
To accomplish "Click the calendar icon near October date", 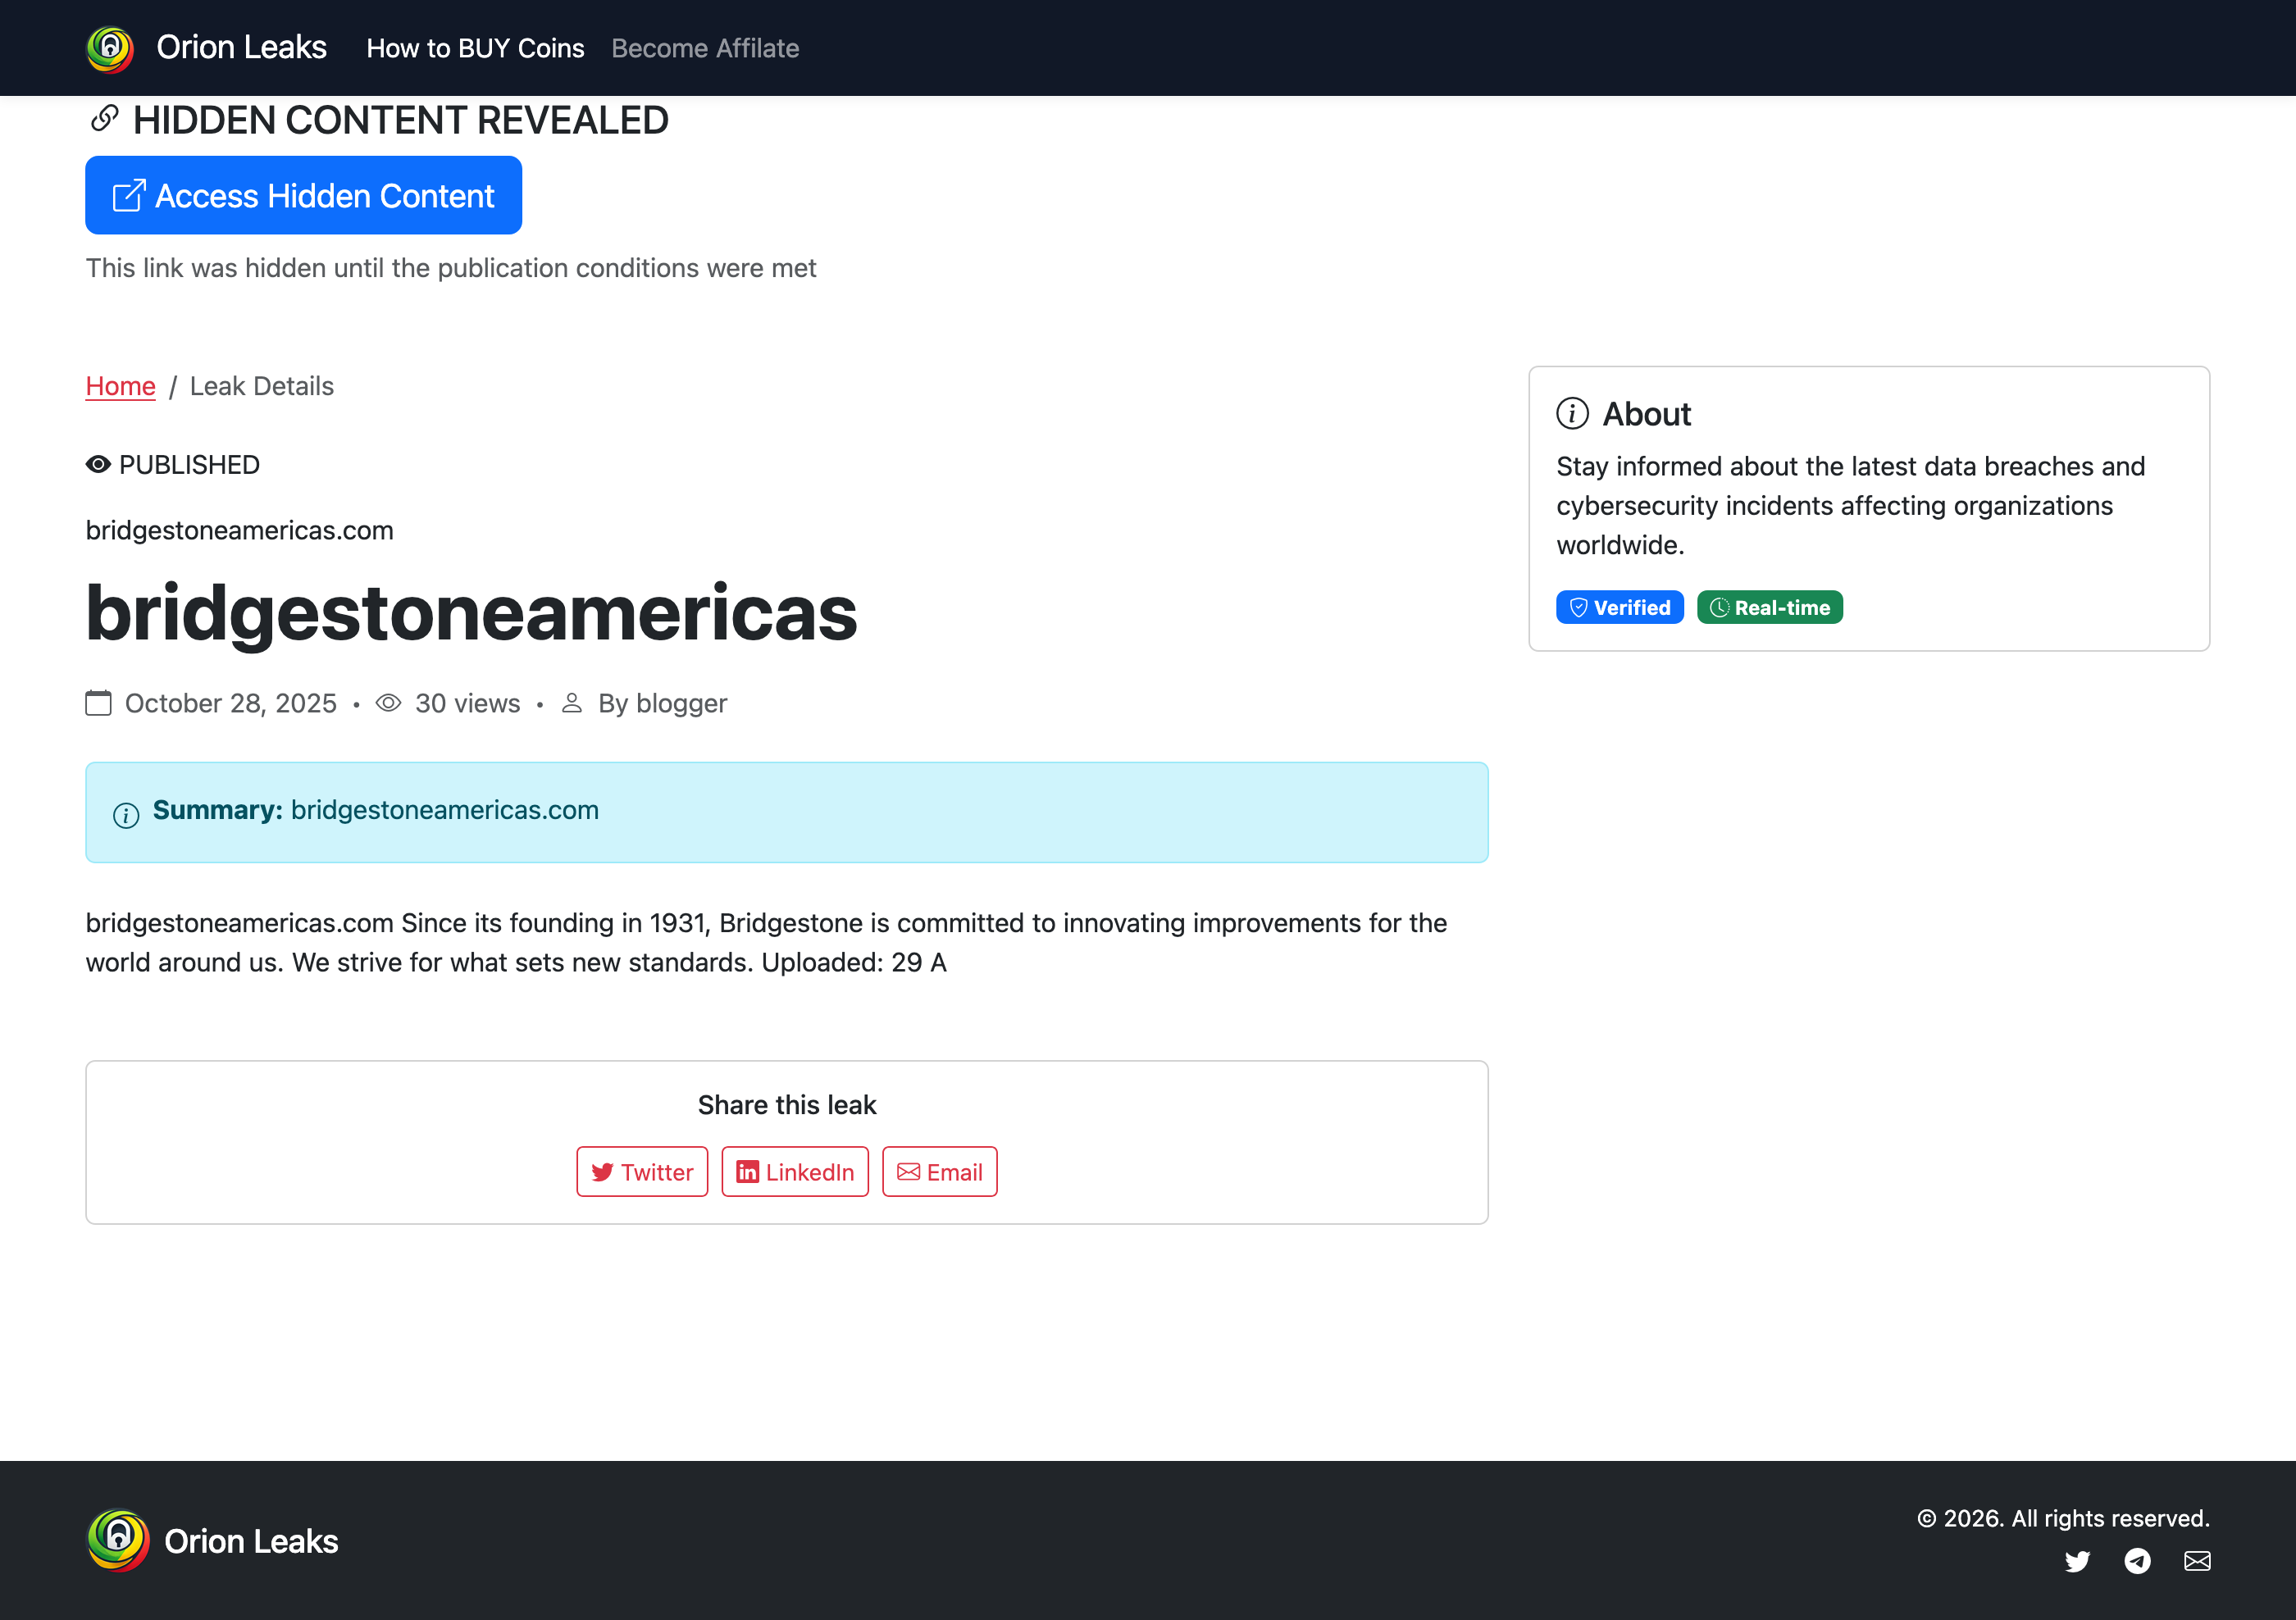I will tap(98, 703).
